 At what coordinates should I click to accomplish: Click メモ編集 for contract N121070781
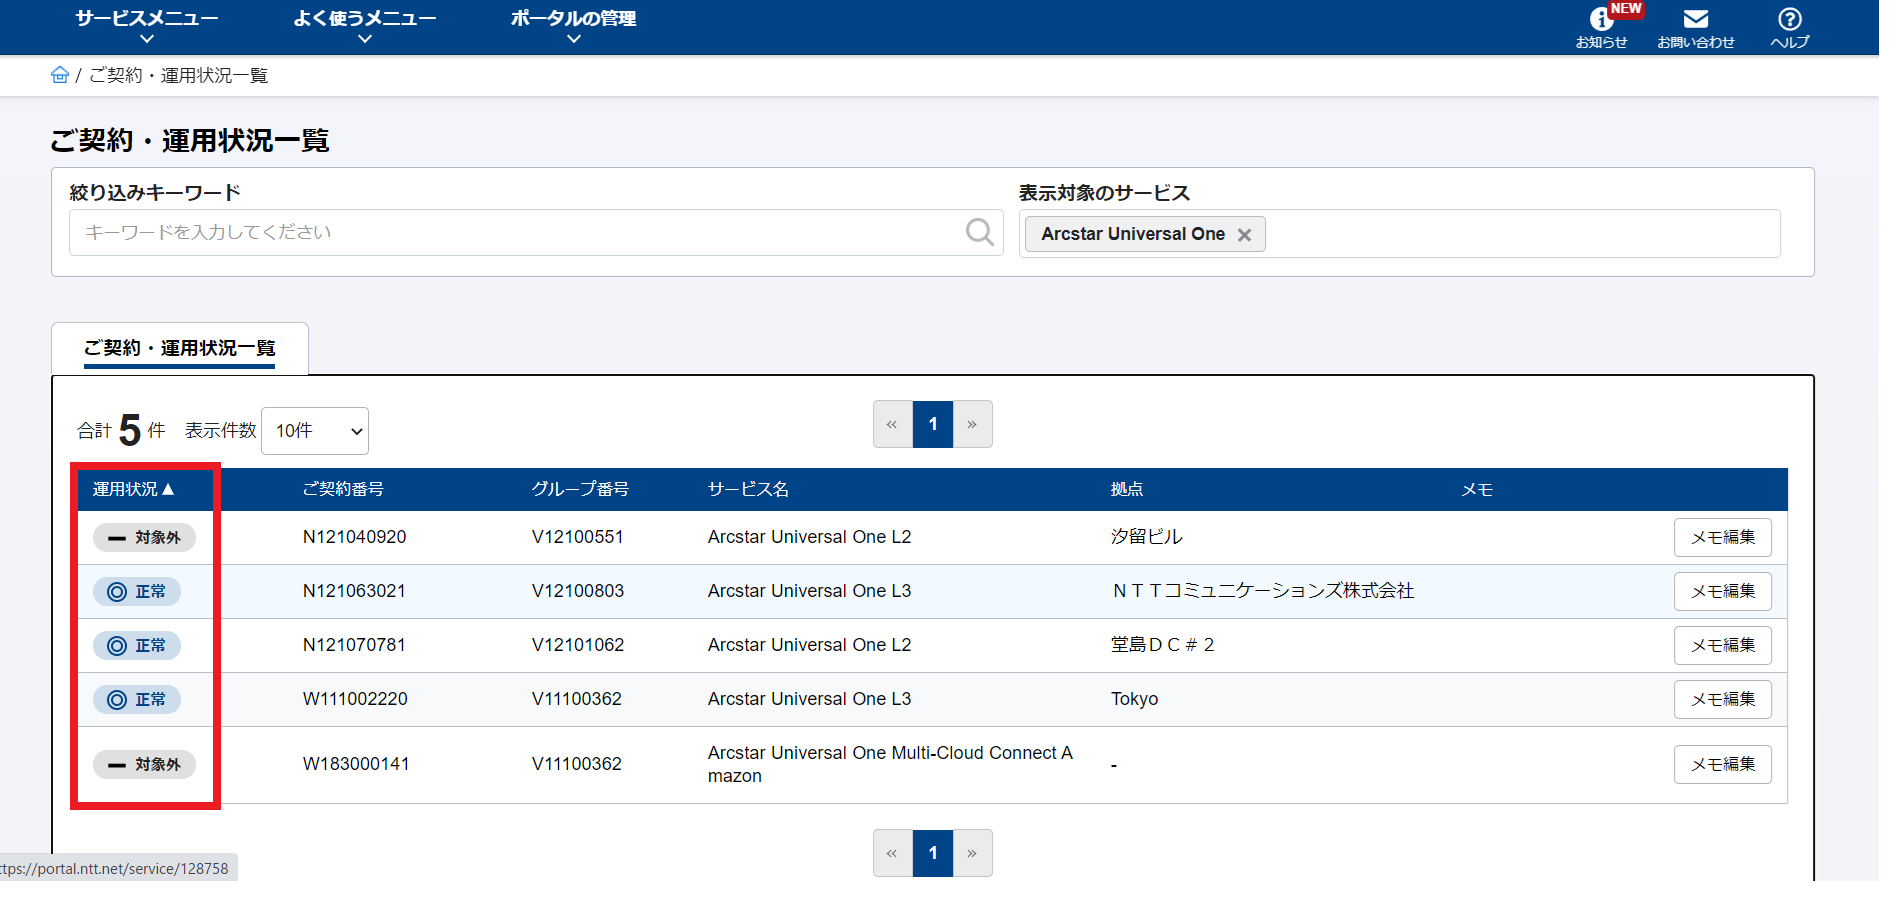click(1723, 645)
